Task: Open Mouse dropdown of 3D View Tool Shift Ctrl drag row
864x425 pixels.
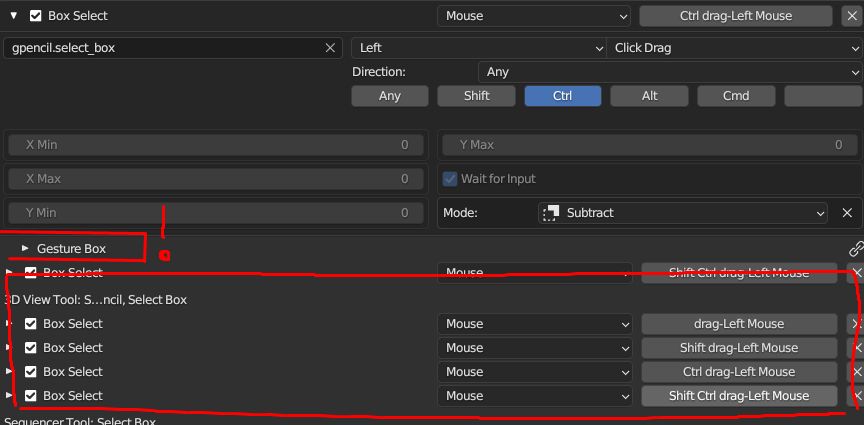Action: [x=534, y=396]
